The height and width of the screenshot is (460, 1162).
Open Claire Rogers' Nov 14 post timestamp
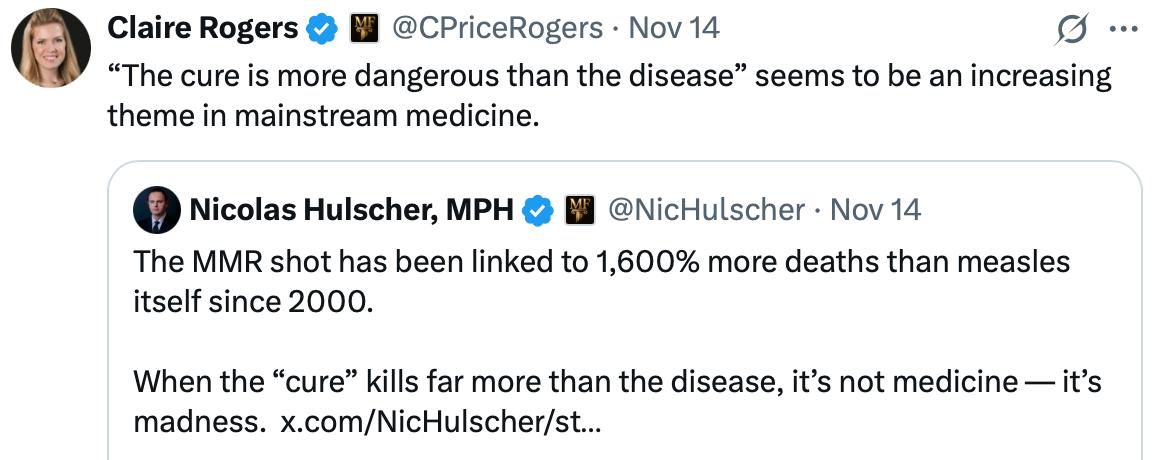[x=674, y=29]
